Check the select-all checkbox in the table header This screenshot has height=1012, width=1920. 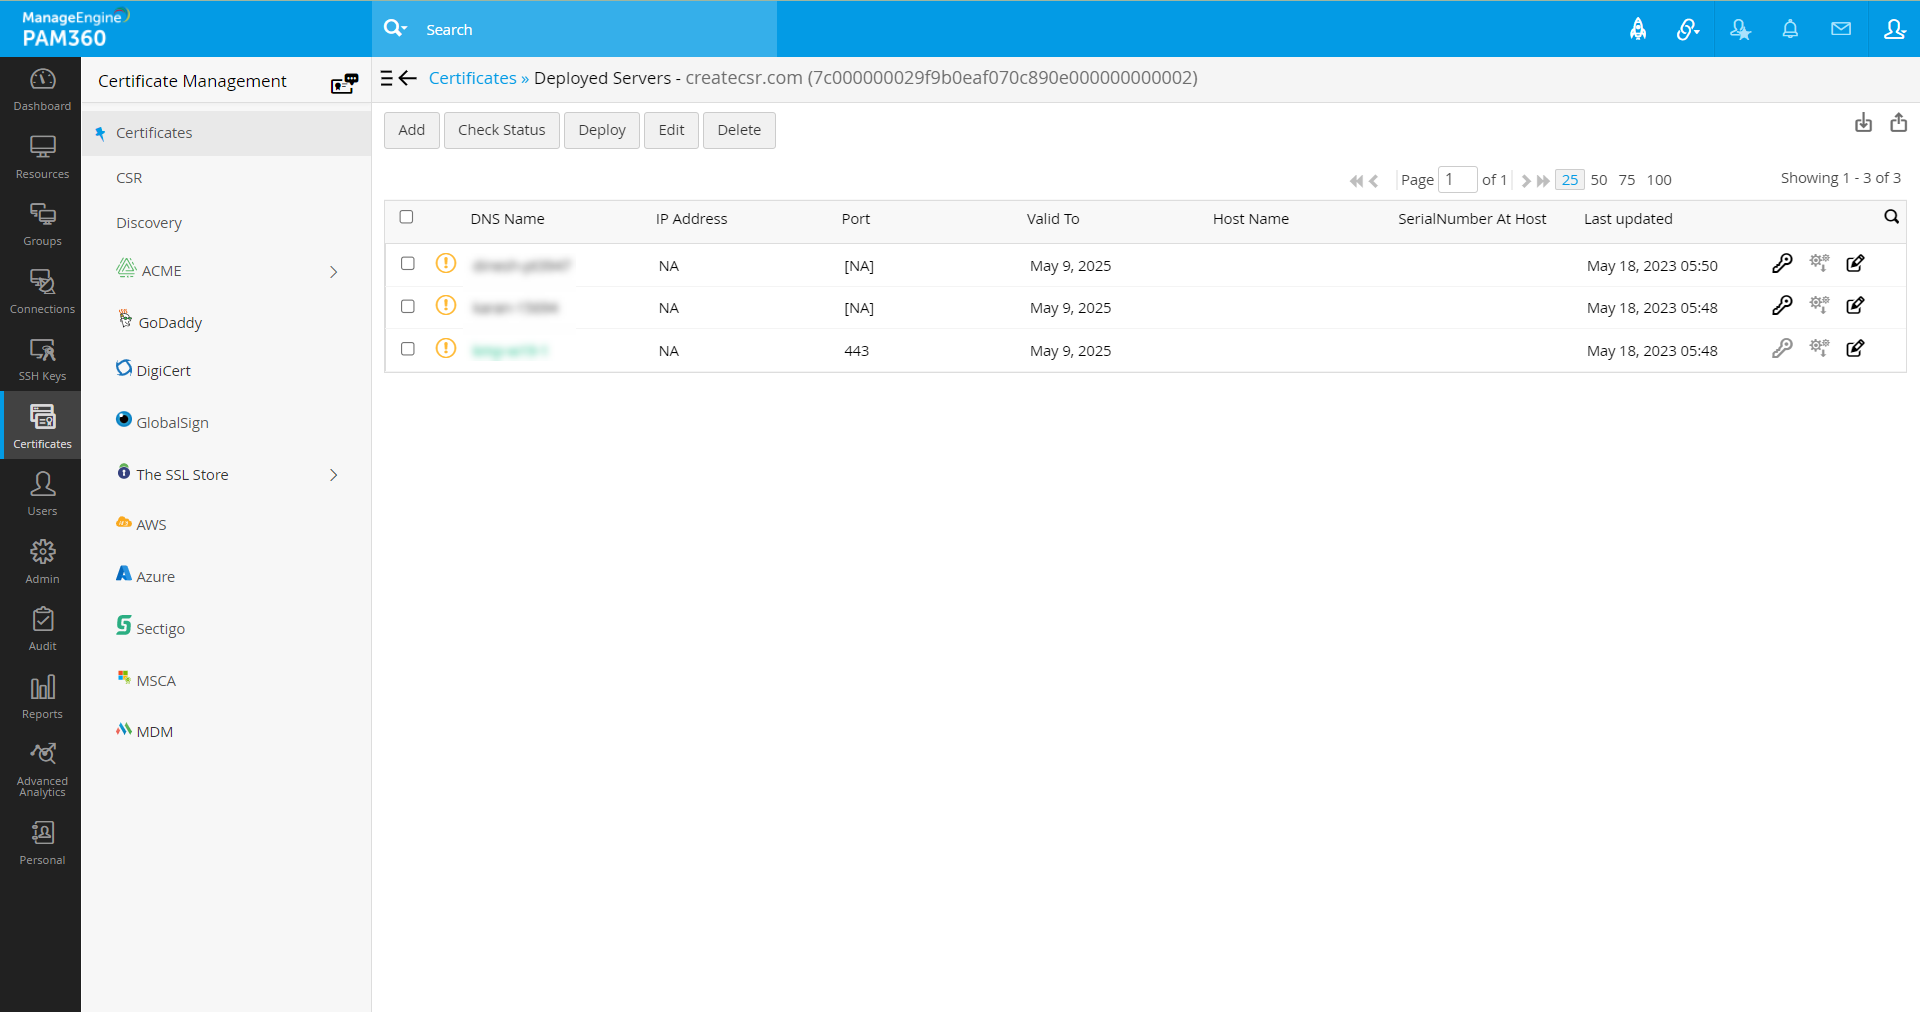(407, 217)
